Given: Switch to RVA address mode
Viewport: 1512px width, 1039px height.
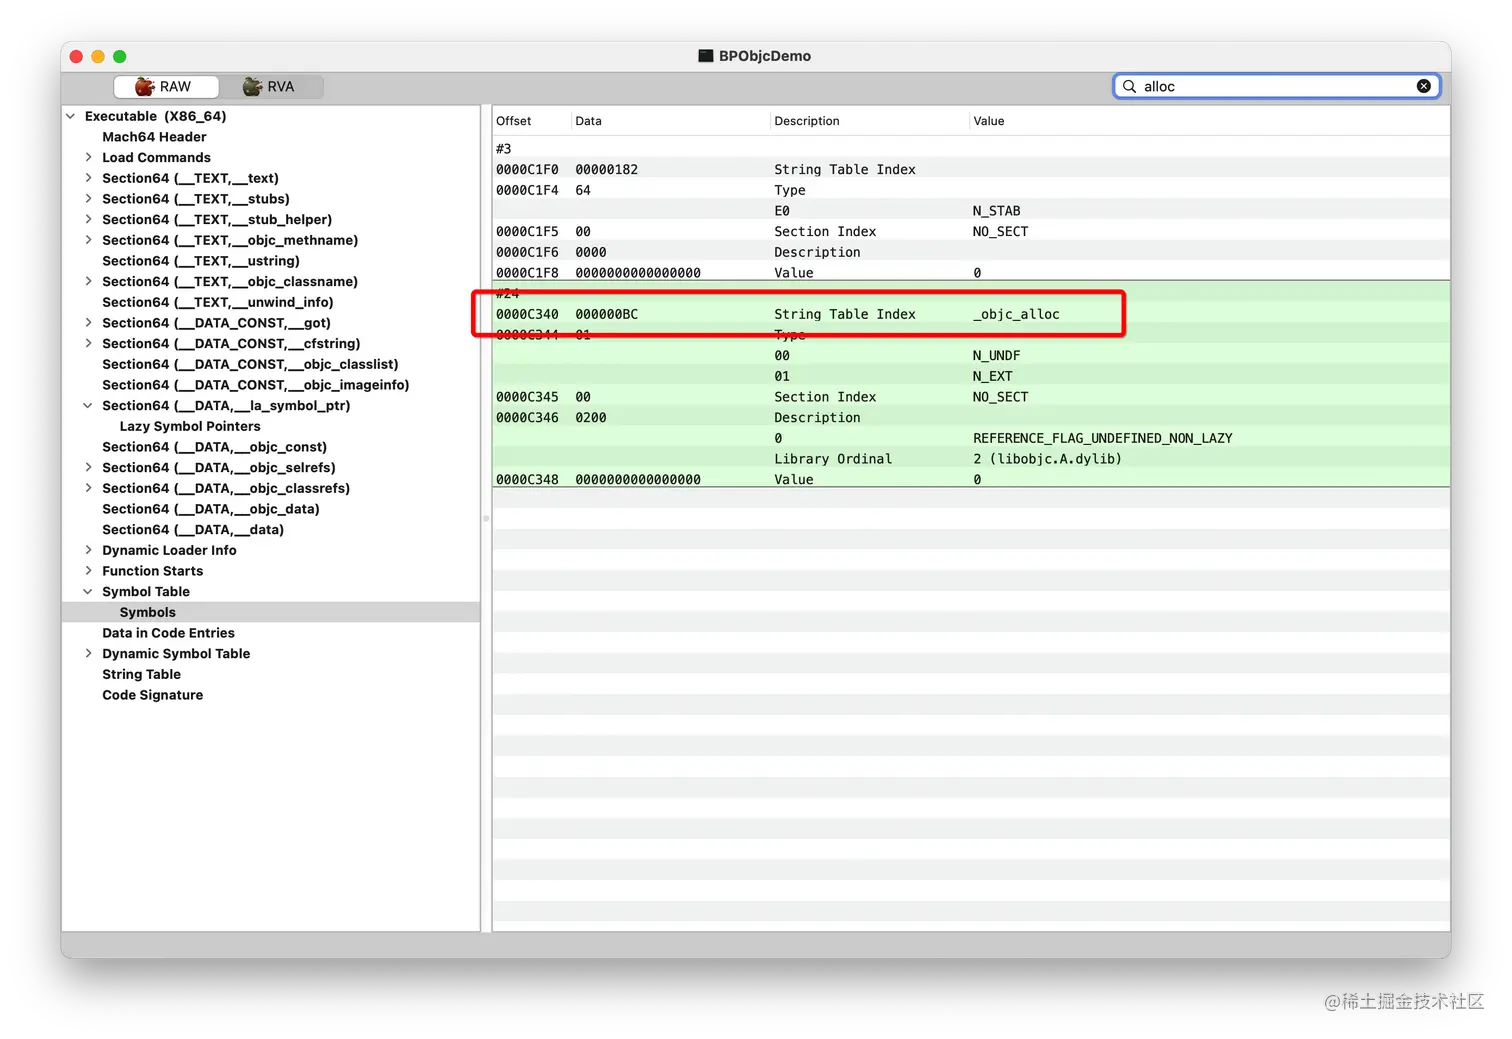Looking at the screenshot, I should coord(270,87).
